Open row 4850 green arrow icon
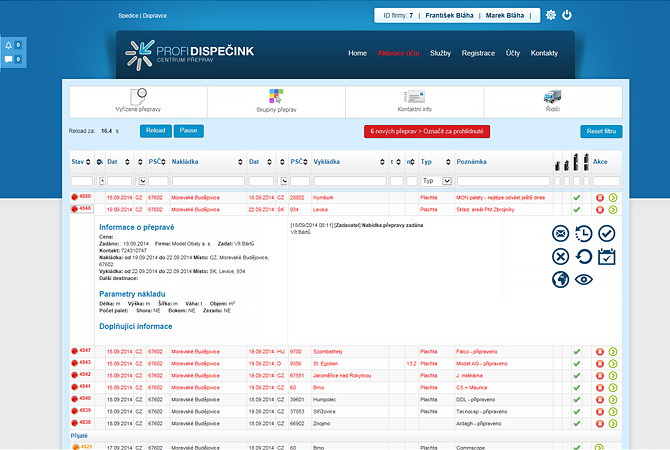This screenshot has height=450, width=670. pos(613,198)
